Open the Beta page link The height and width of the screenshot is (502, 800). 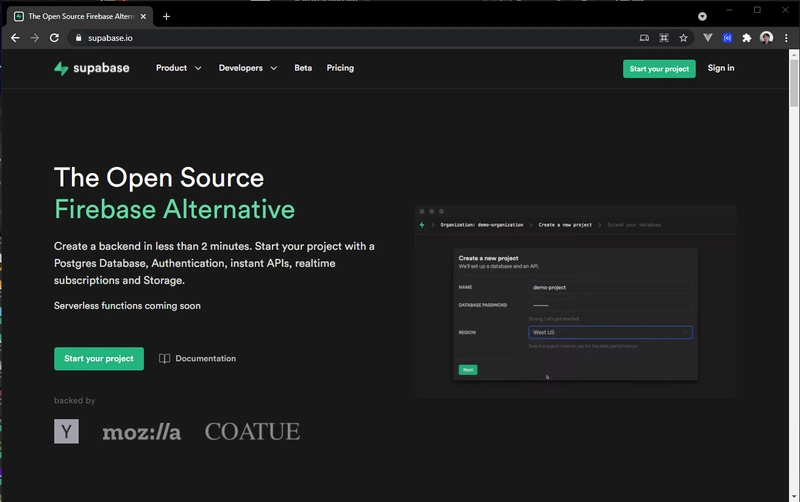click(x=303, y=68)
